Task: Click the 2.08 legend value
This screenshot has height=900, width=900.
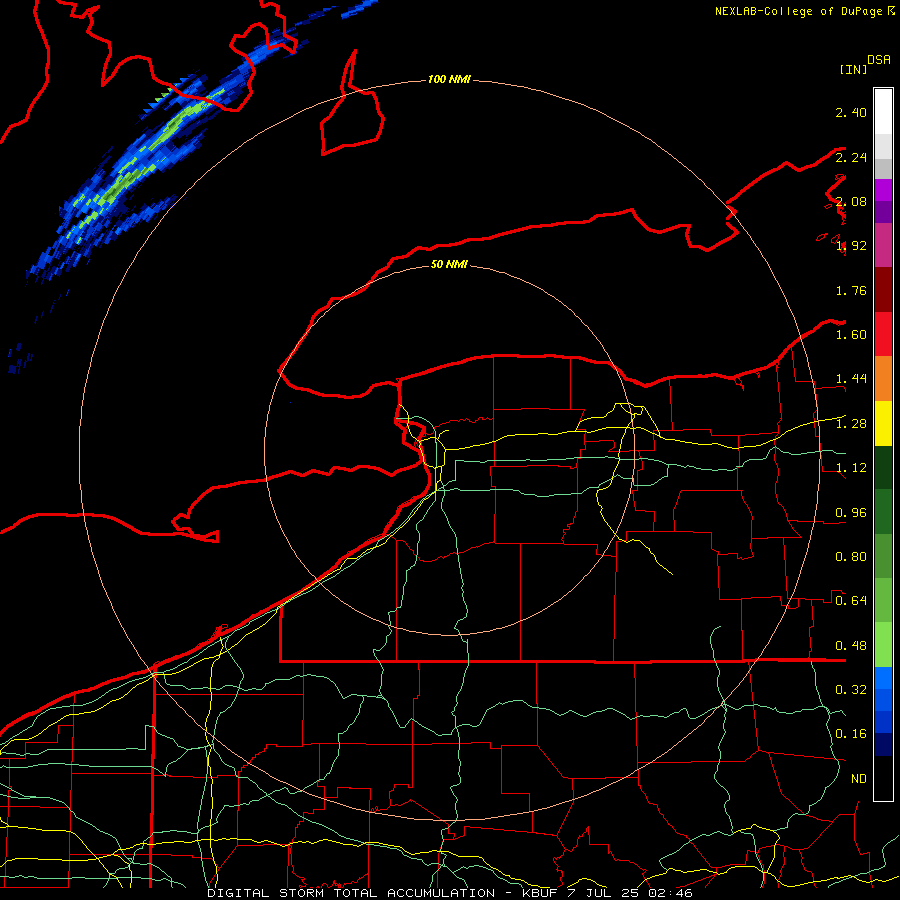Action: [x=851, y=201]
